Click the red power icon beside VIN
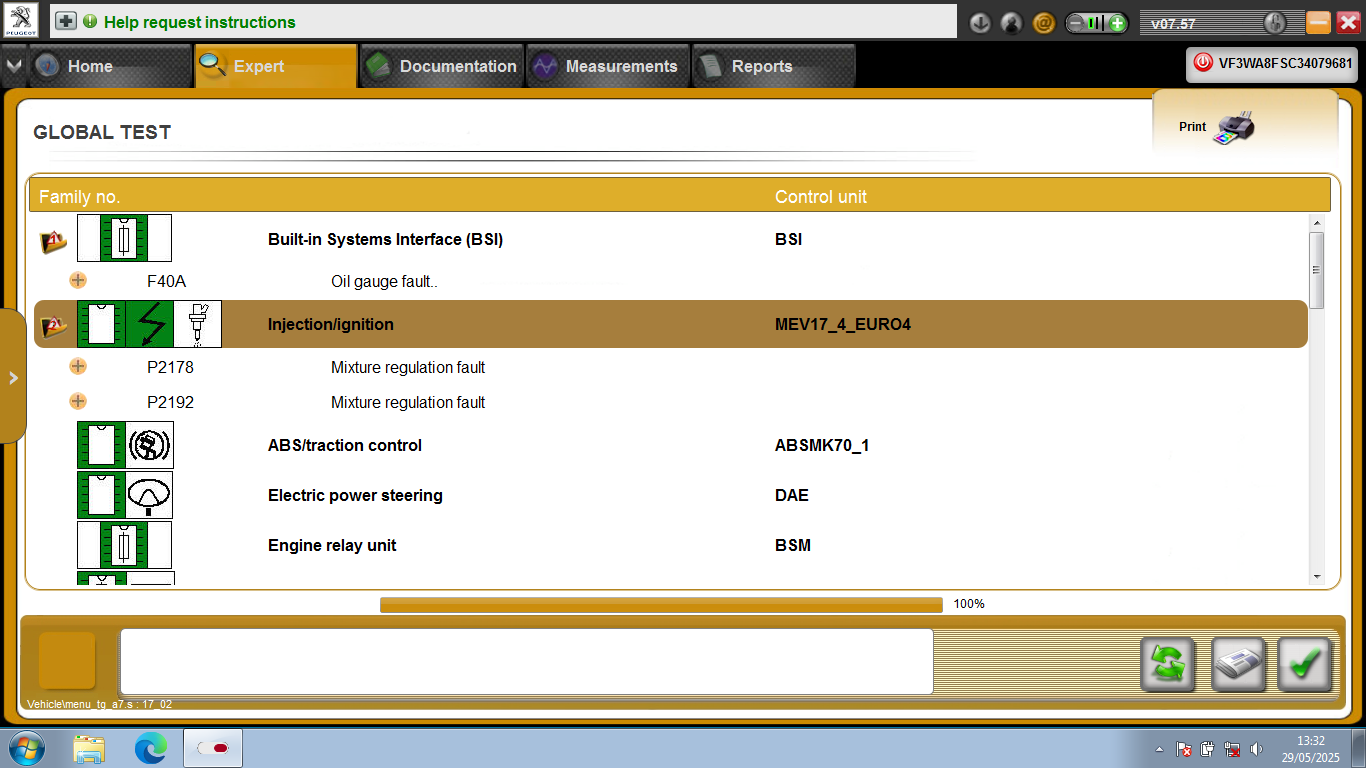The height and width of the screenshot is (768, 1366). [1202, 63]
